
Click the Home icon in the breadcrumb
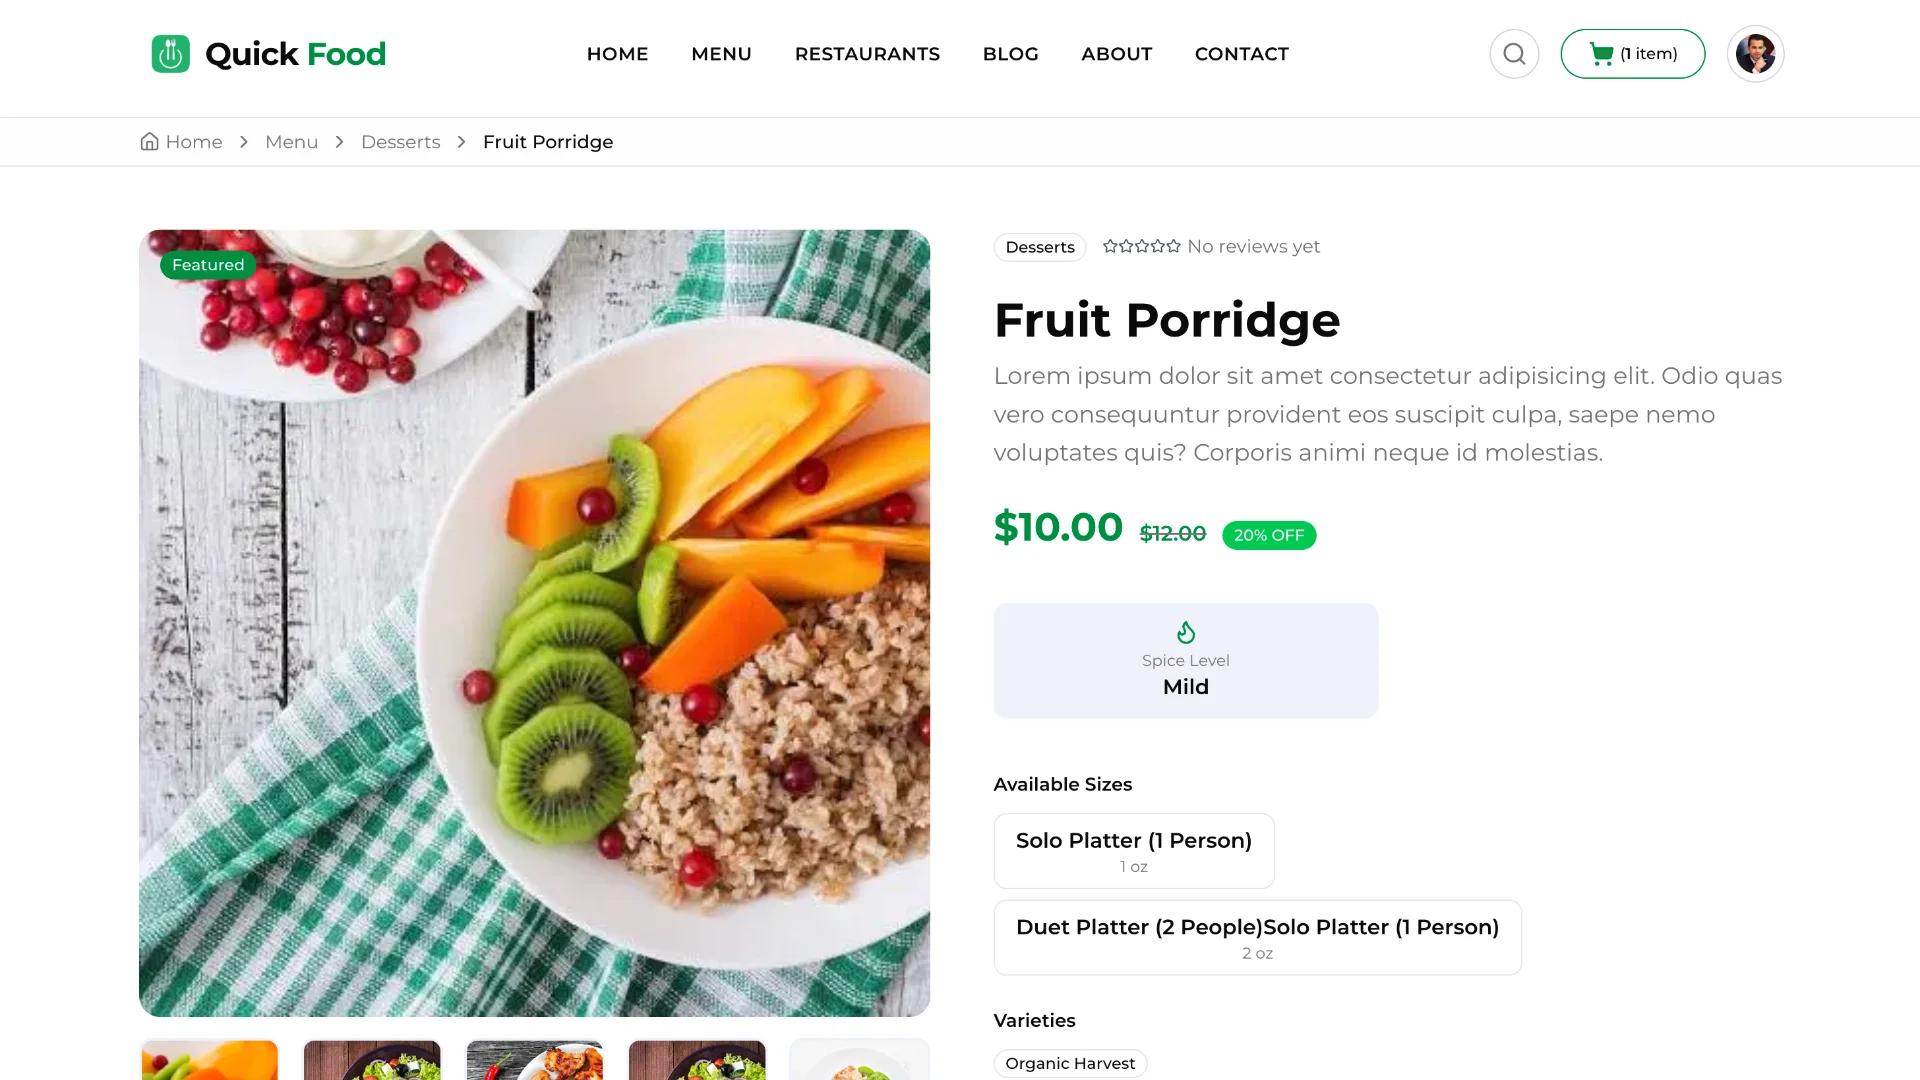click(150, 141)
